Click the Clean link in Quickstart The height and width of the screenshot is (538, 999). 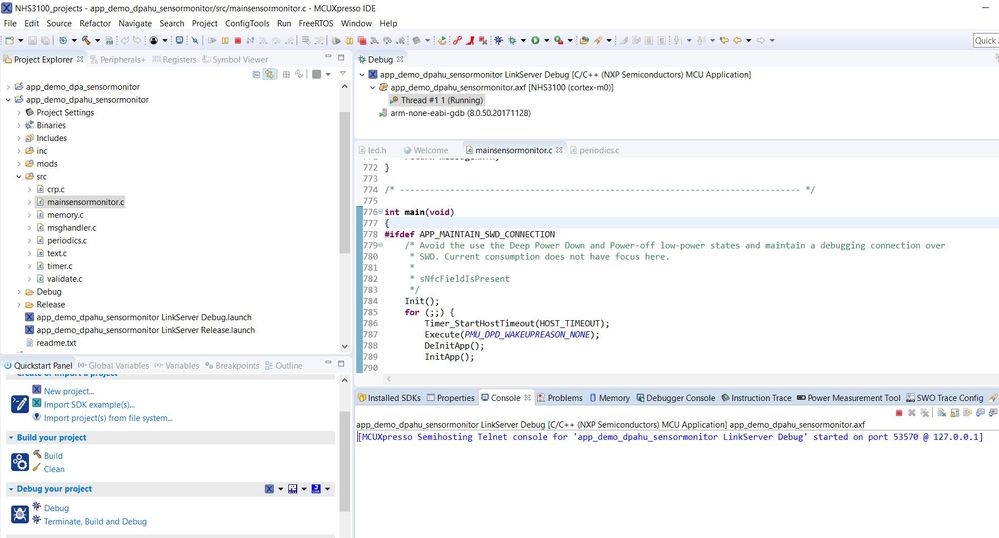(x=54, y=469)
